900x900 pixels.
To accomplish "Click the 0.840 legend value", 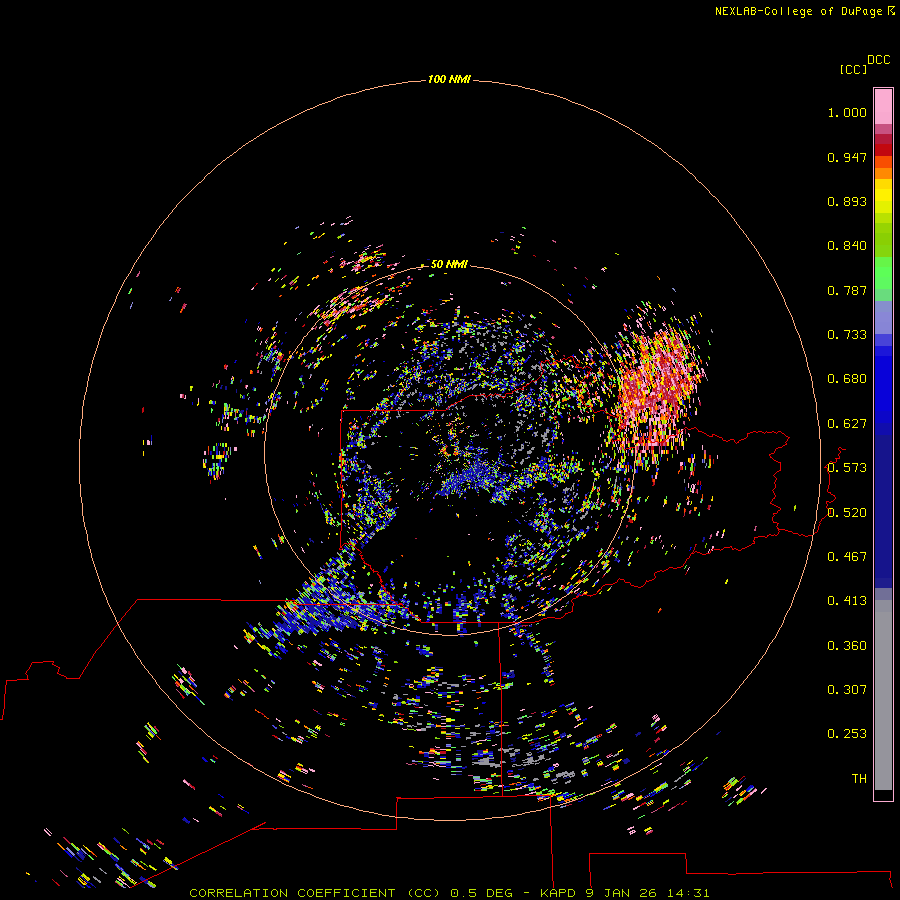I will tap(847, 246).
